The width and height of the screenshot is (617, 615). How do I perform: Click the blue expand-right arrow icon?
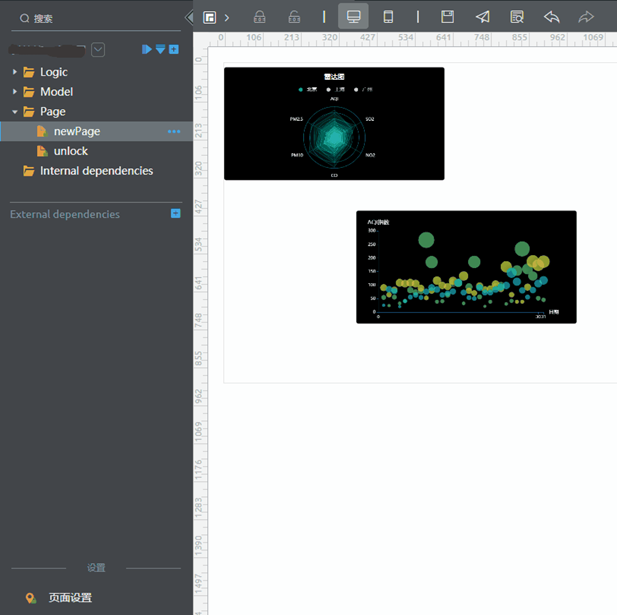(147, 49)
